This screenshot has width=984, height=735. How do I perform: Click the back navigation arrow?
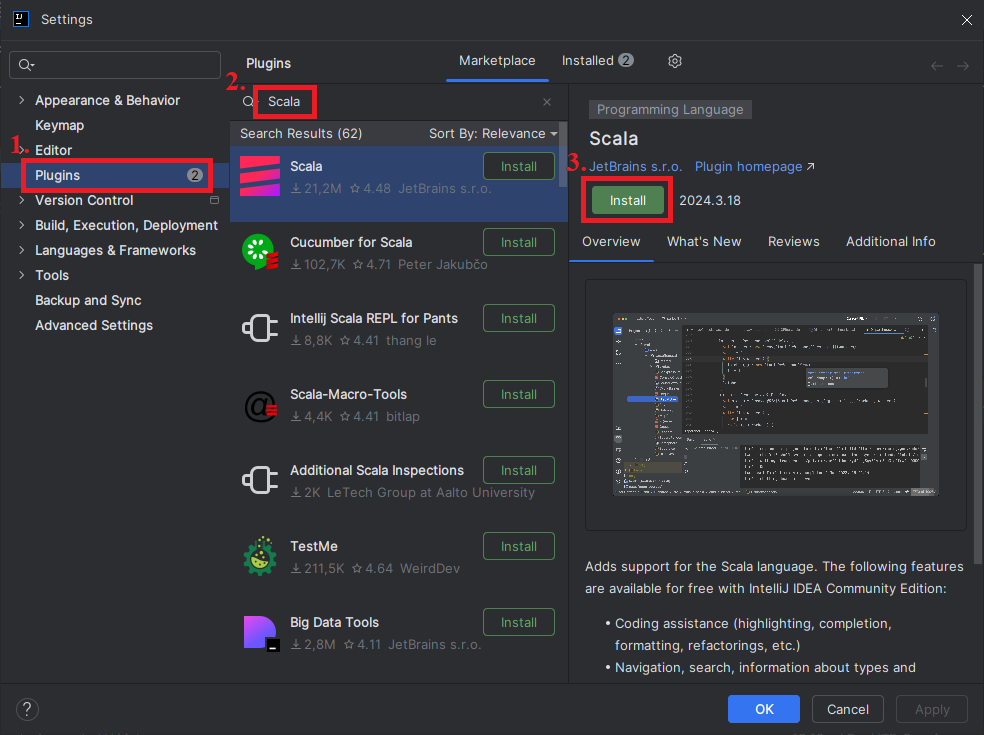pos(937,66)
